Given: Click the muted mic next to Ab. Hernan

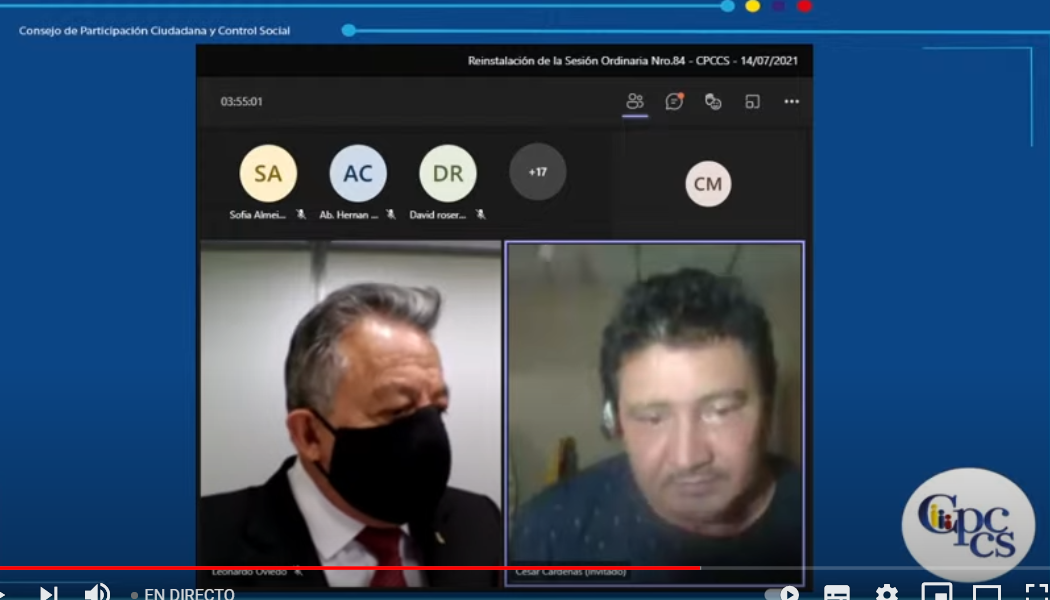Looking at the screenshot, I should (391, 214).
